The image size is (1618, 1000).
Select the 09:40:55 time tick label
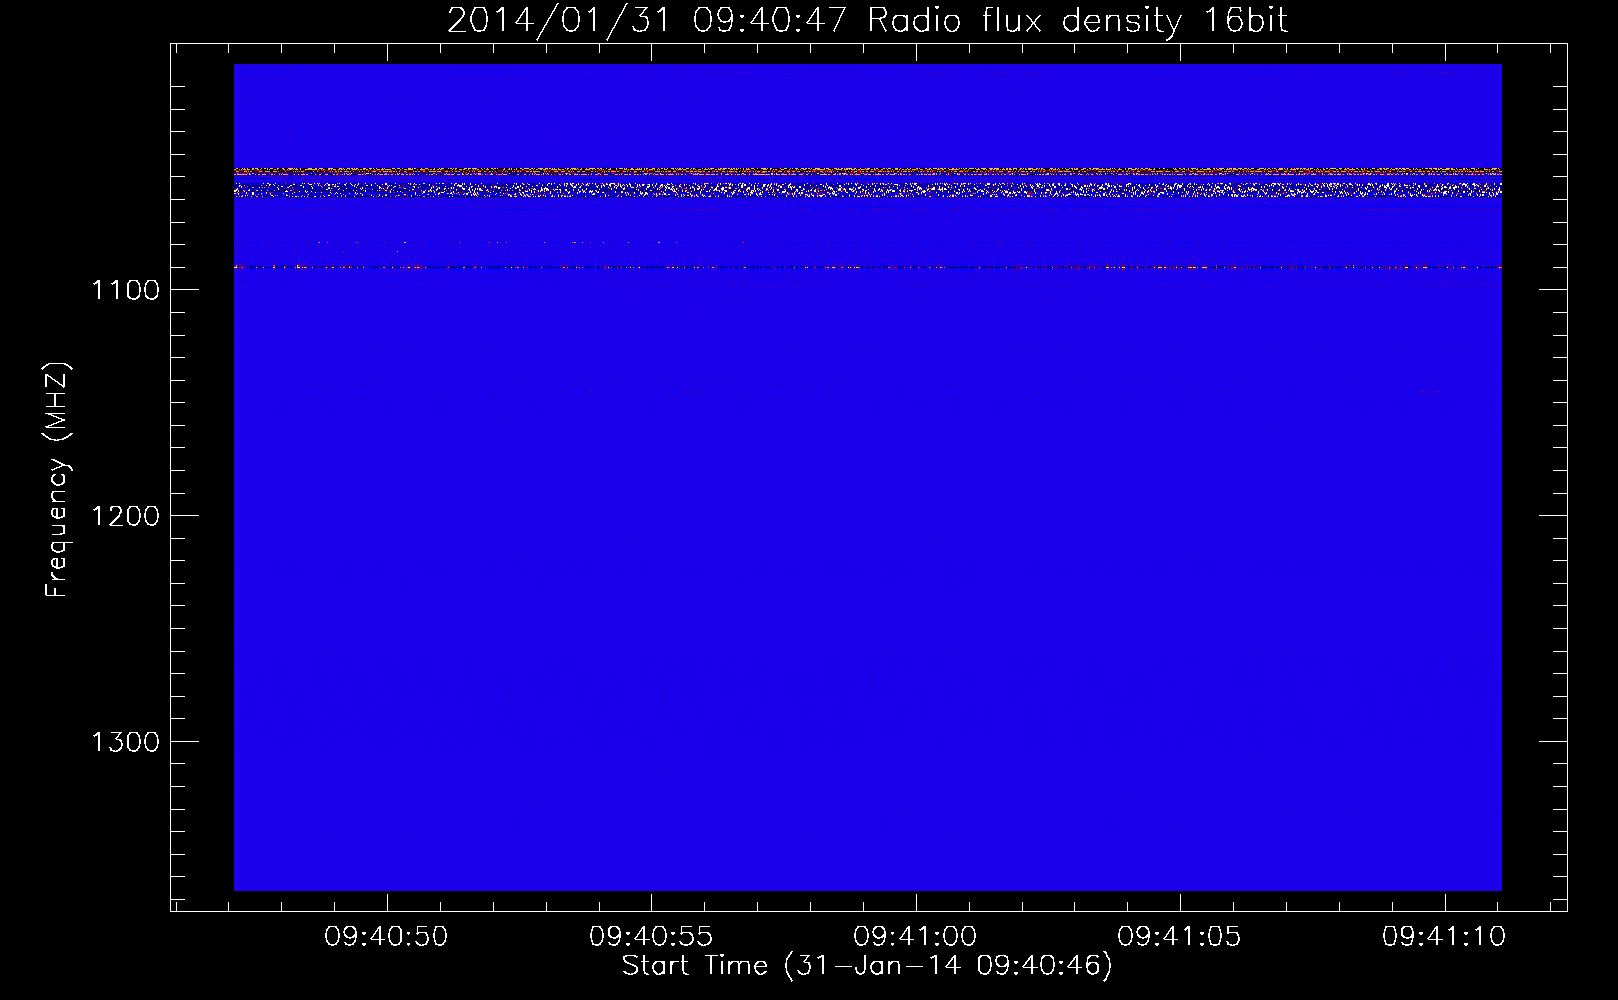click(x=651, y=937)
